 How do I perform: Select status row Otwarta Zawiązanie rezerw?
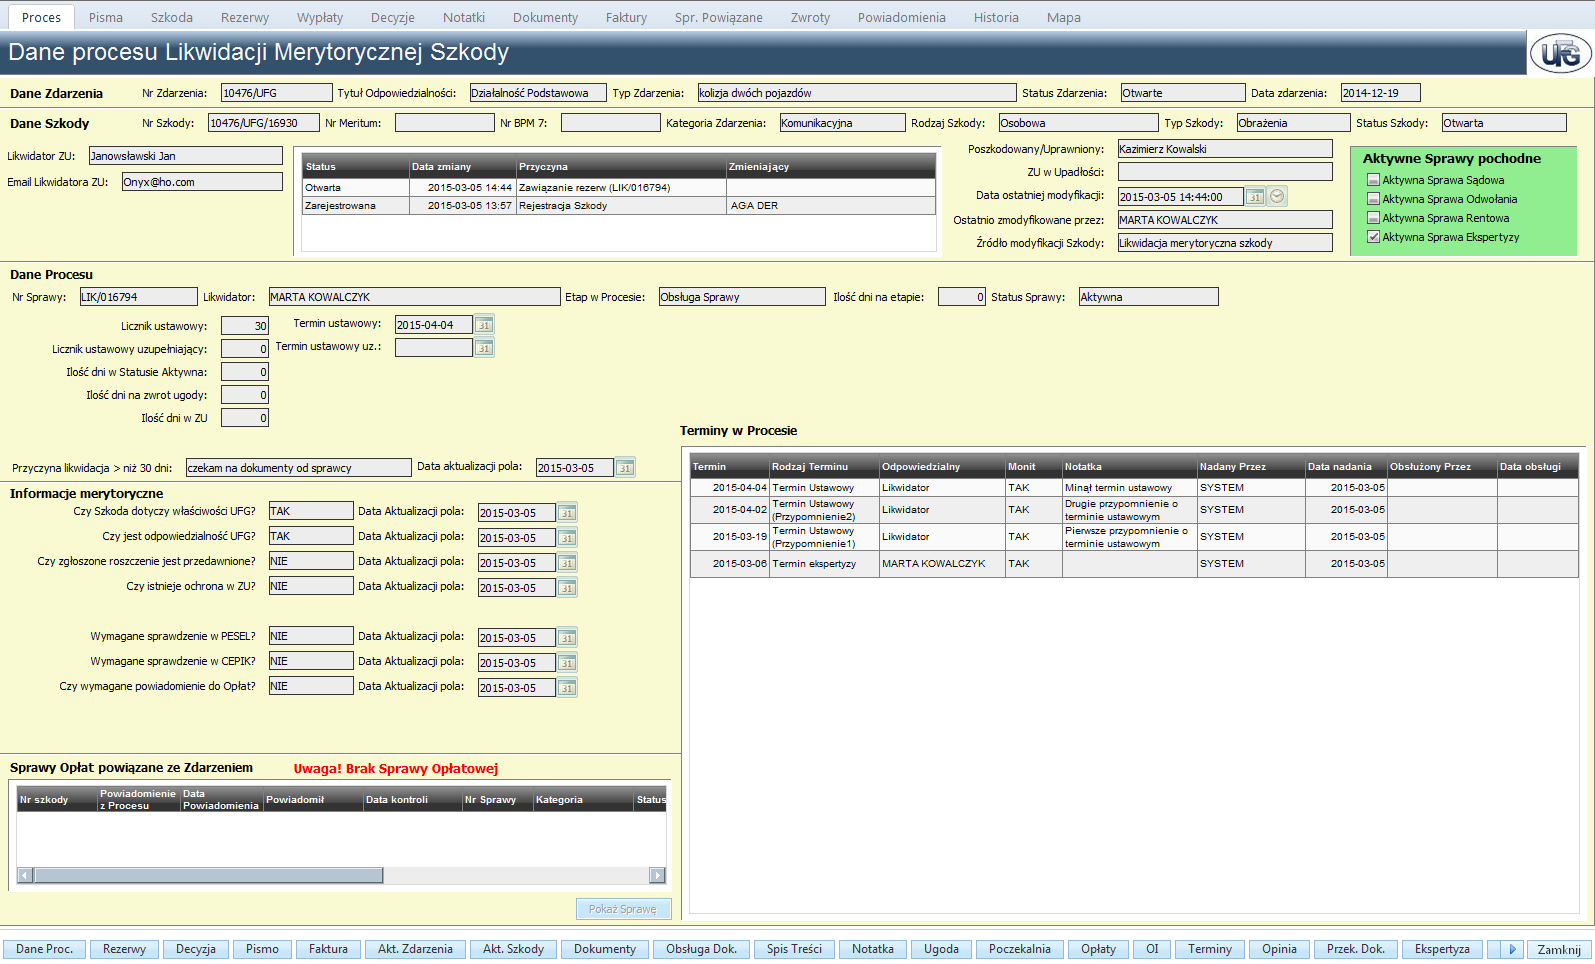click(619, 188)
